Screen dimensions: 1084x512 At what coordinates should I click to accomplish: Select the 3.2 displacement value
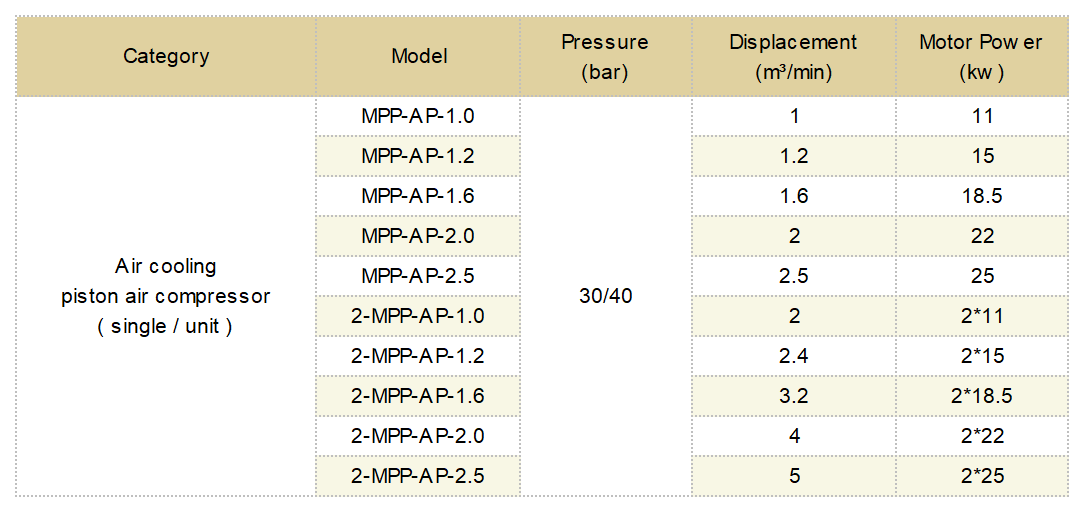[794, 396]
